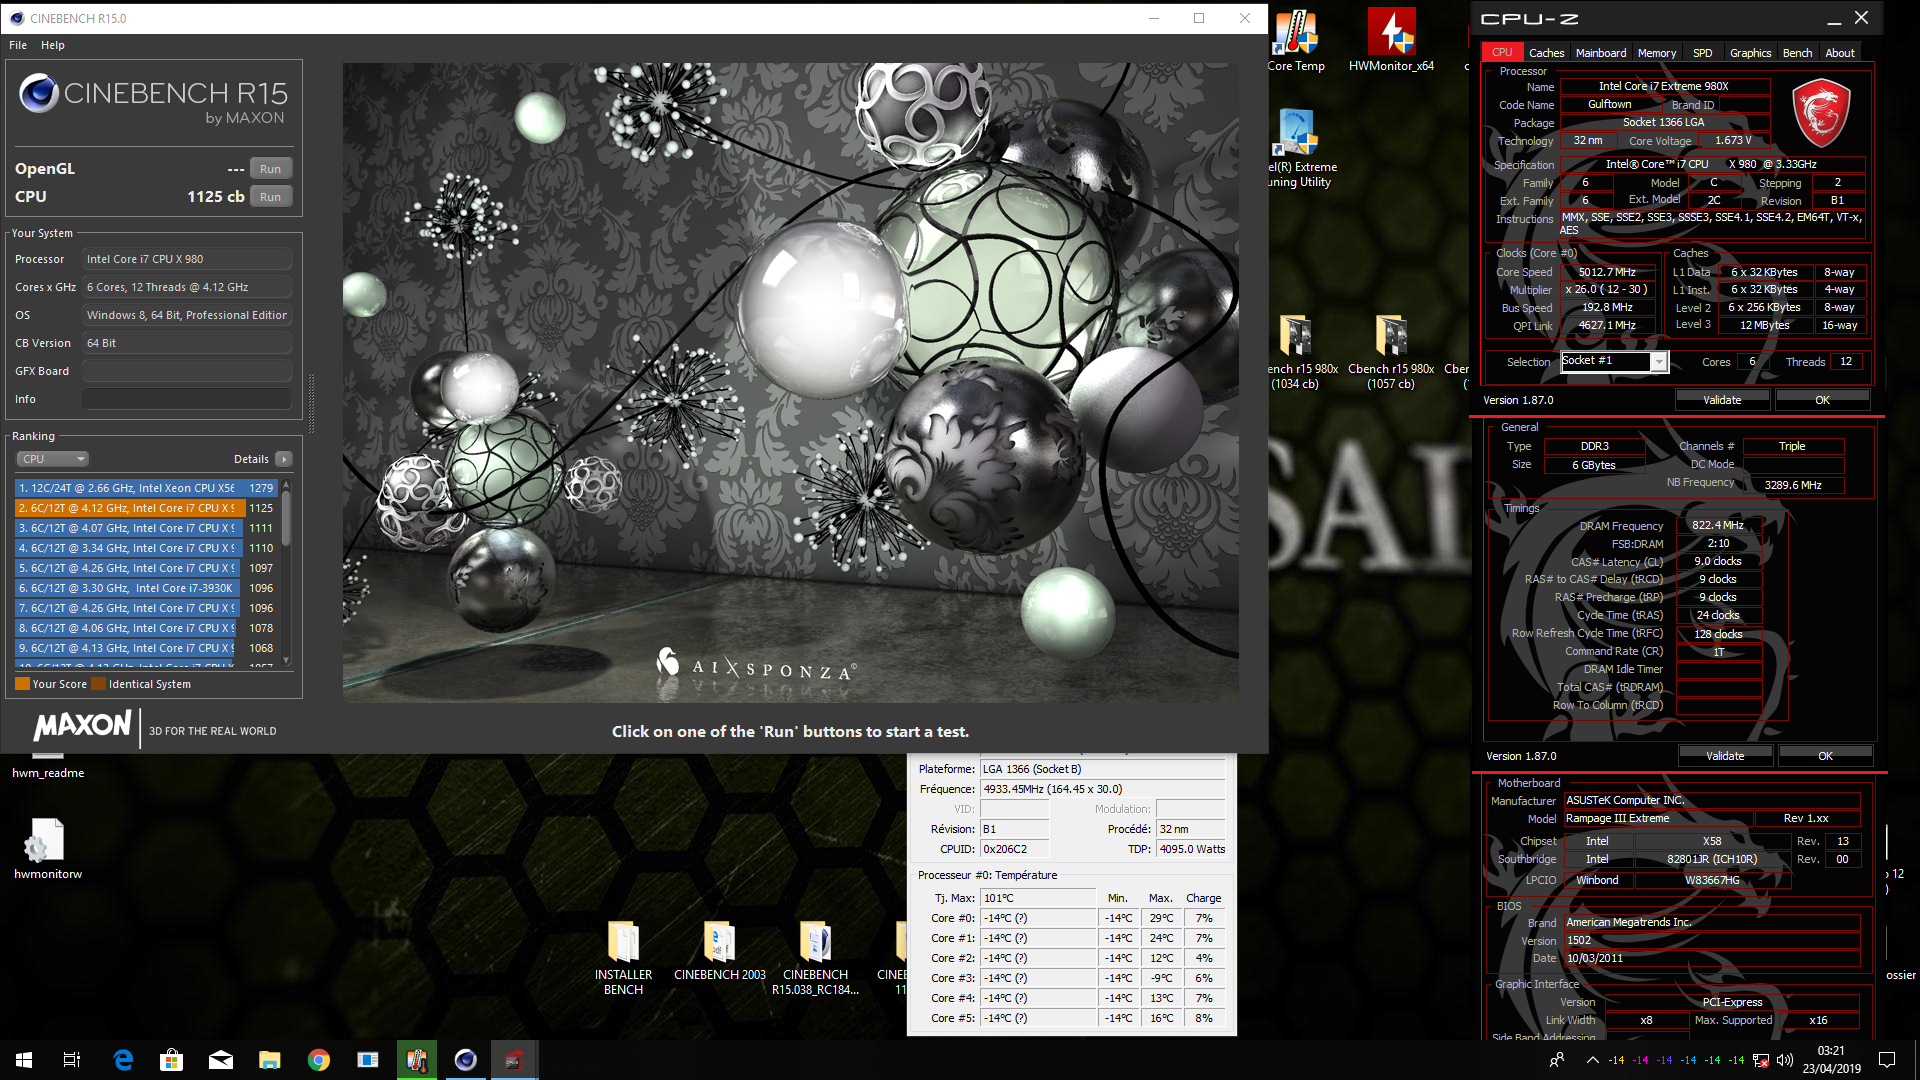Open the Help menu in Cinebench
The width and height of the screenshot is (1920, 1080).
click(x=53, y=45)
